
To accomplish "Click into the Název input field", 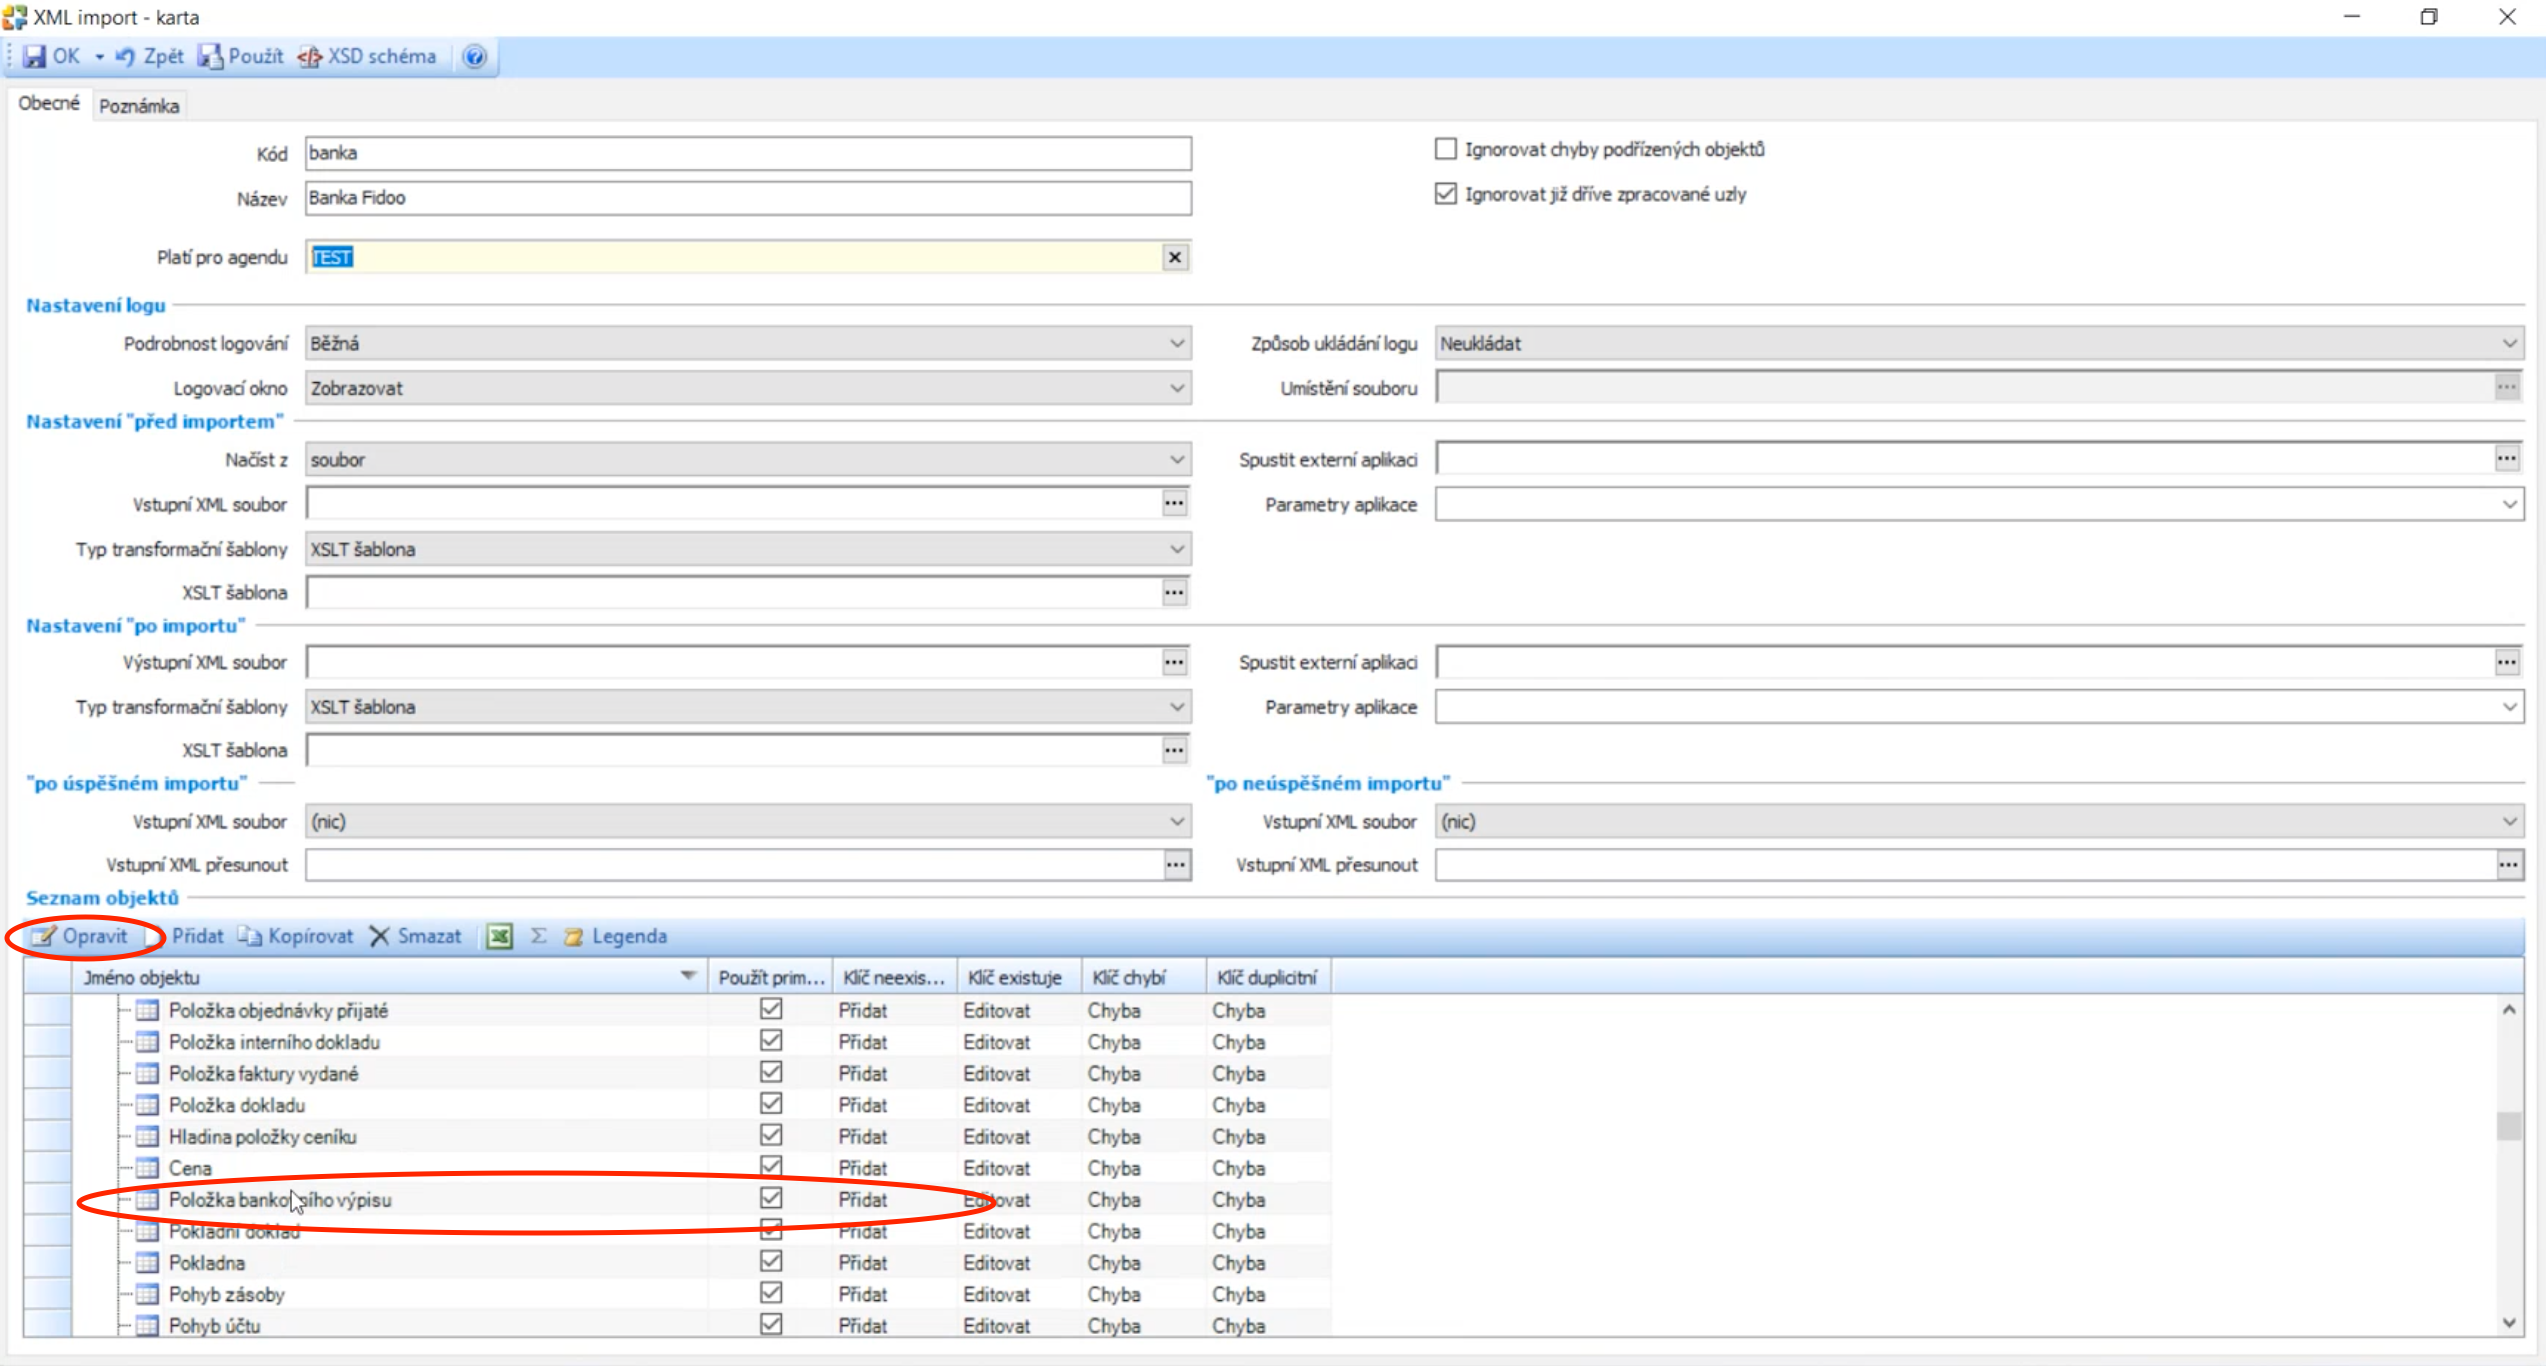I will pyautogui.click(x=748, y=198).
